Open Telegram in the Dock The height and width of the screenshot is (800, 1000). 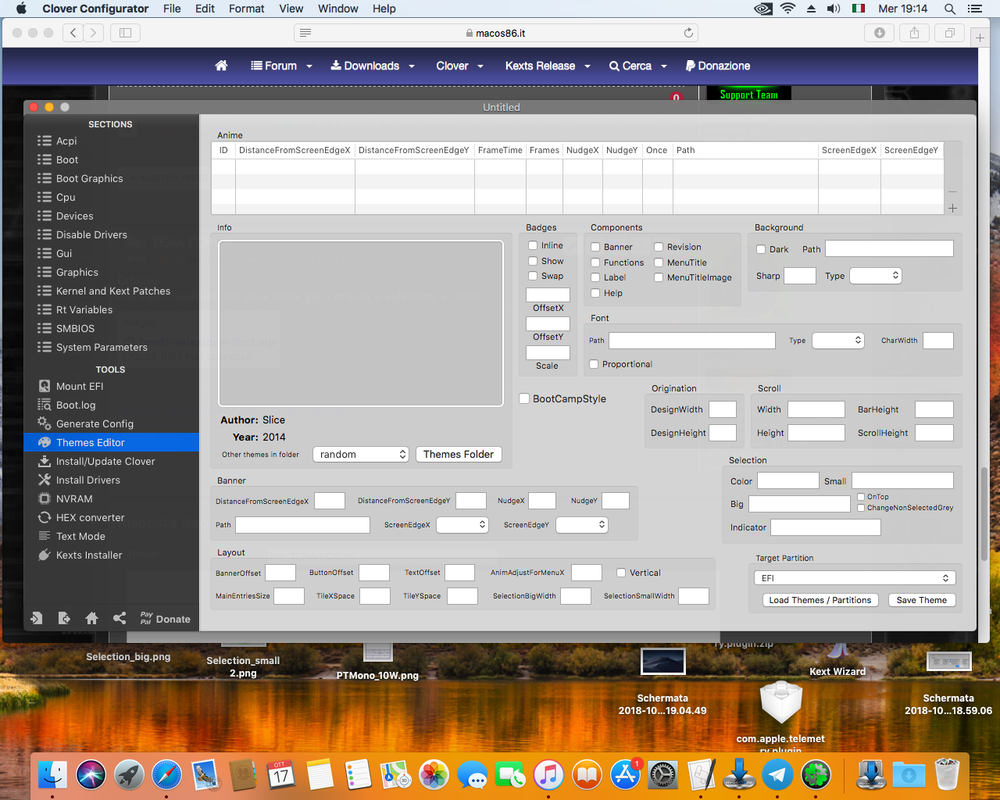point(777,774)
